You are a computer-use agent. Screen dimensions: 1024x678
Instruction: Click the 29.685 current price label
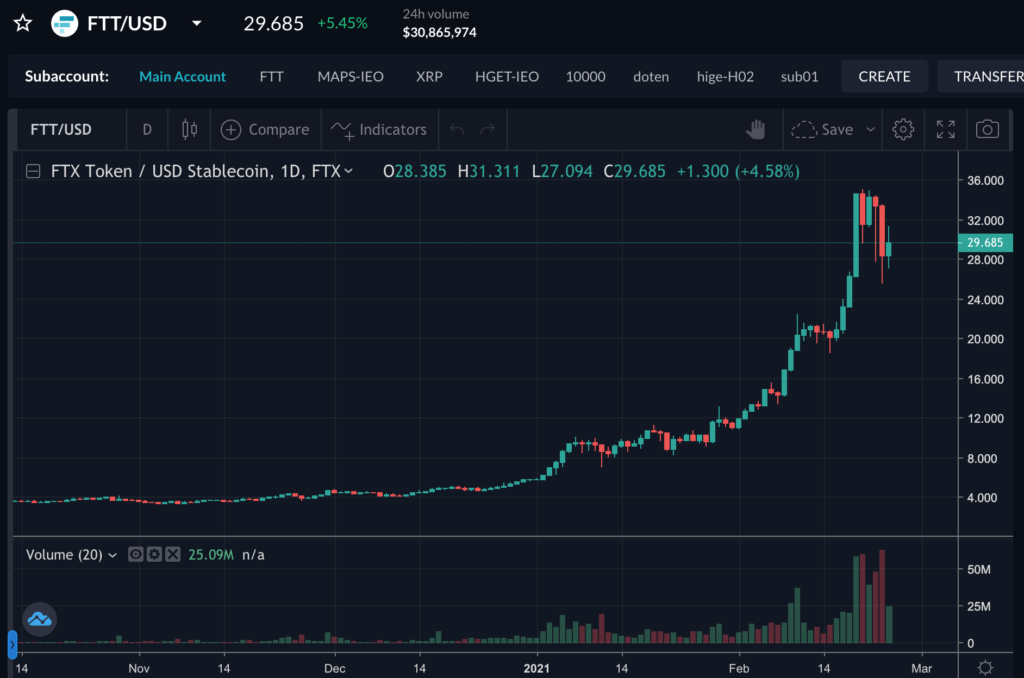click(x=985, y=243)
